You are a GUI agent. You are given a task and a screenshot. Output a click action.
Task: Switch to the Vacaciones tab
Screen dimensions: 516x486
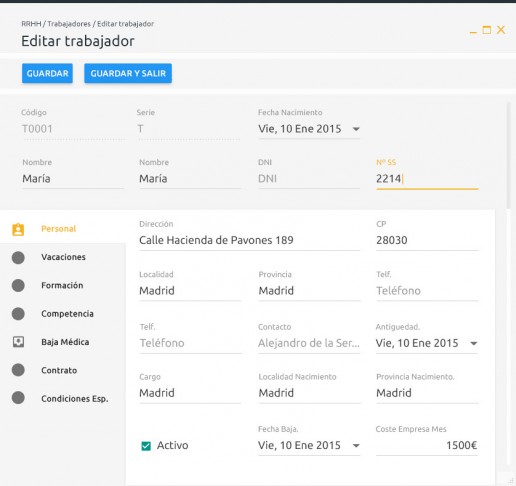coord(63,257)
